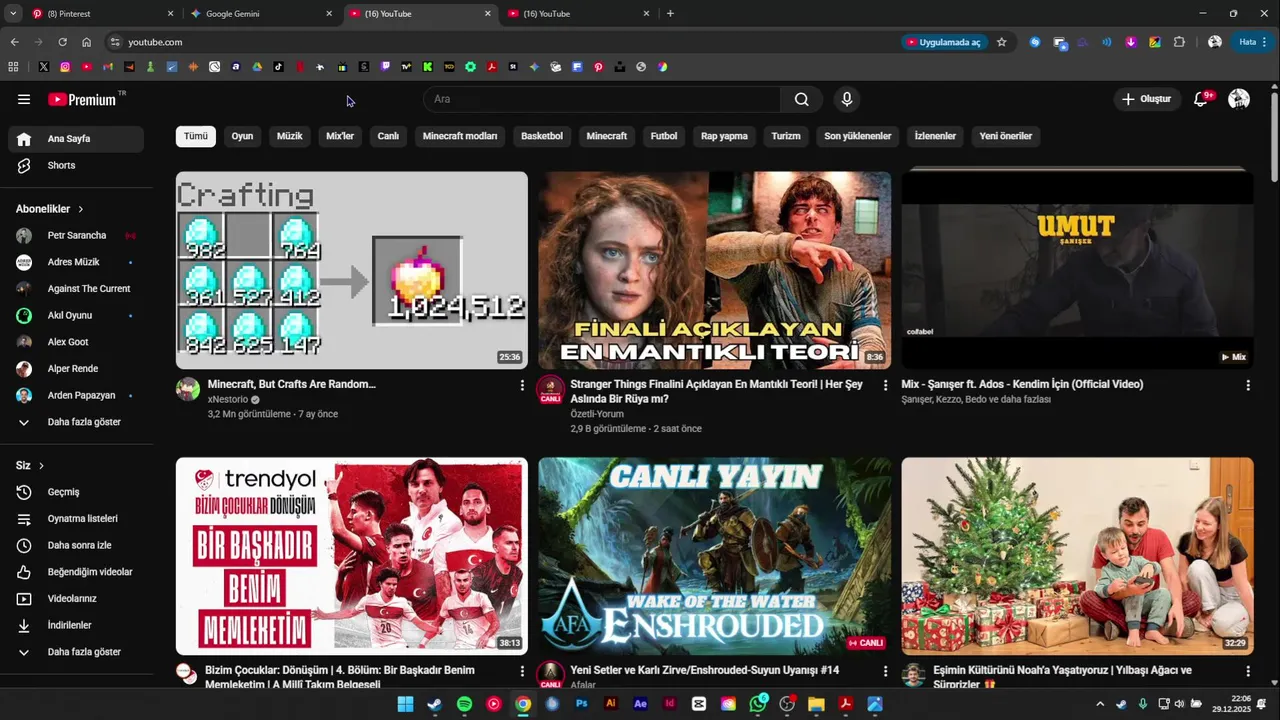
Task: Open the Petr Sarancha channel
Action: 76,236
